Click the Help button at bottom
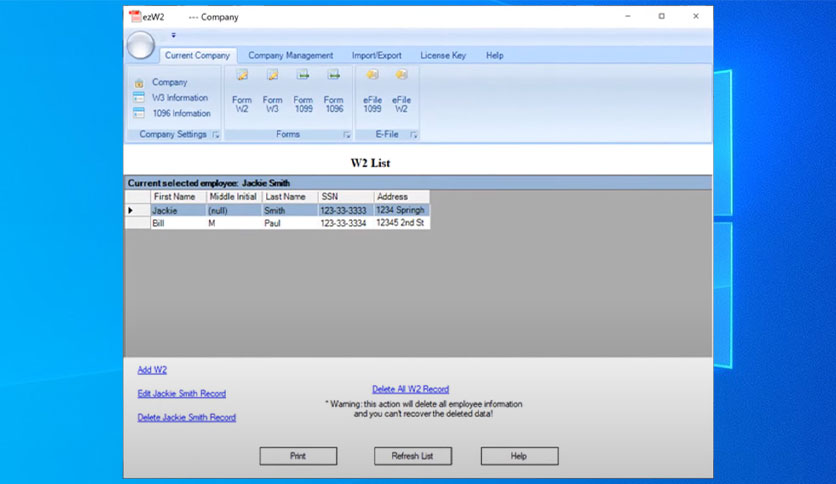Screen dimensions: 836x484 point(519,456)
